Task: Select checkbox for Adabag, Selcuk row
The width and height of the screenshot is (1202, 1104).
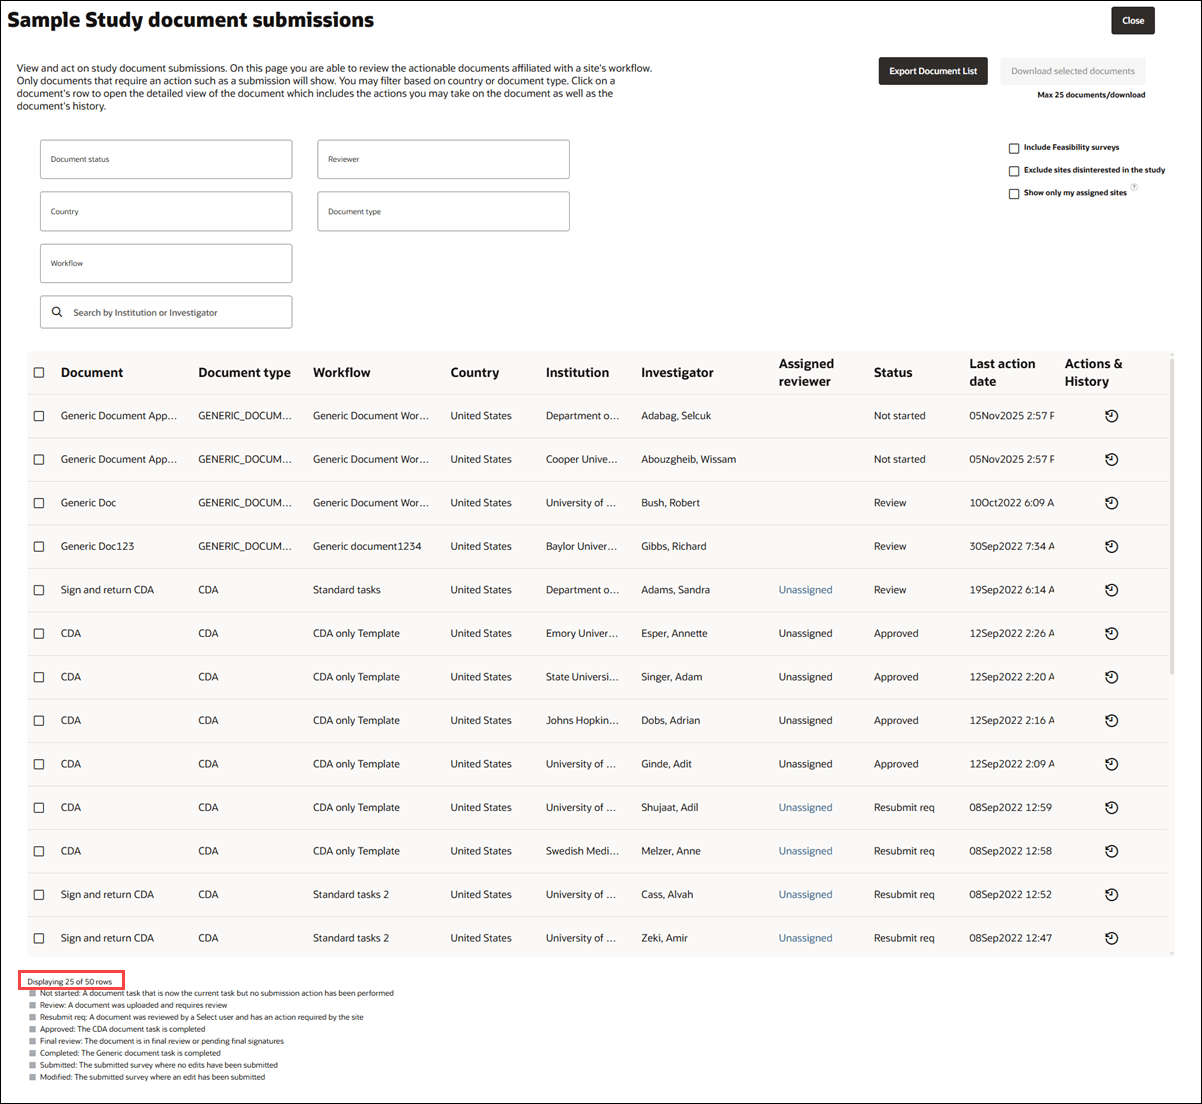Action: (x=39, y=416)
